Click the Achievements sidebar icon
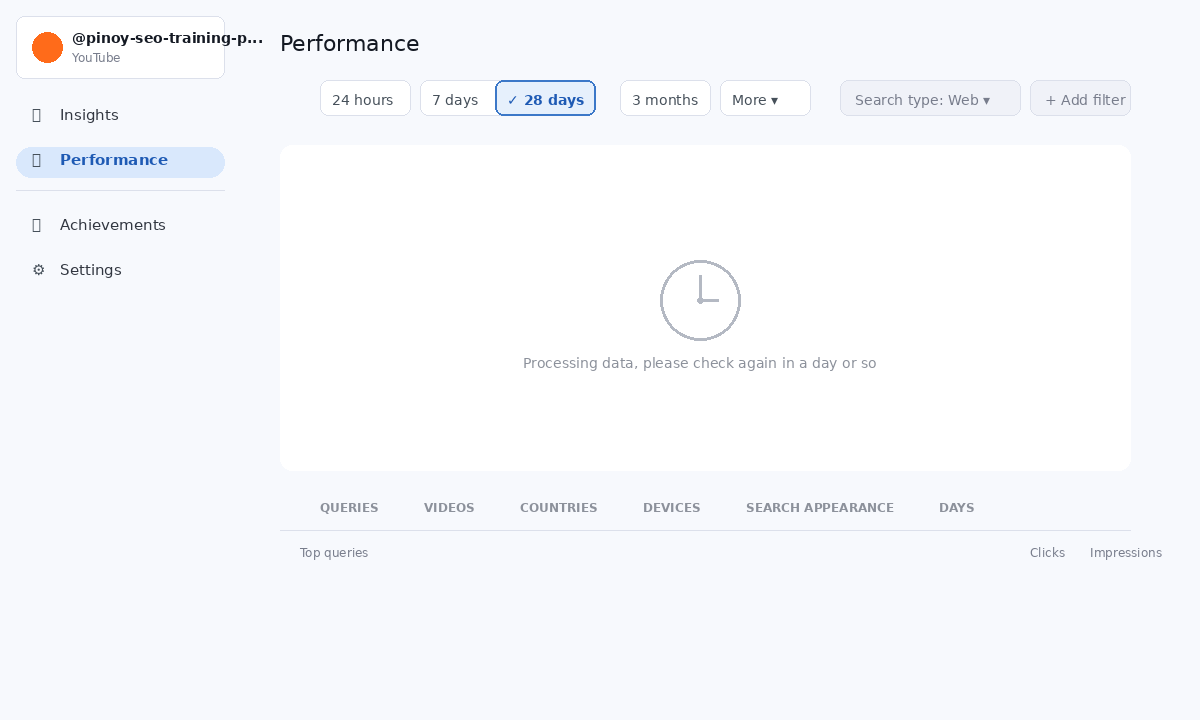Screen dimensions: 1200x720 coord(37,225)
